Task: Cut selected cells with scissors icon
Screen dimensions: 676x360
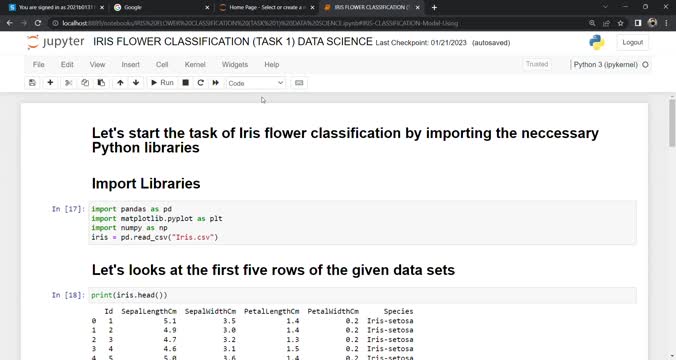Action: tap(69, 83)
